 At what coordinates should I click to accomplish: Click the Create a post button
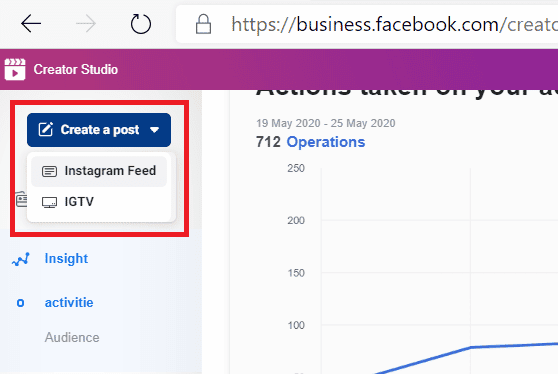(x=99, y=130)
